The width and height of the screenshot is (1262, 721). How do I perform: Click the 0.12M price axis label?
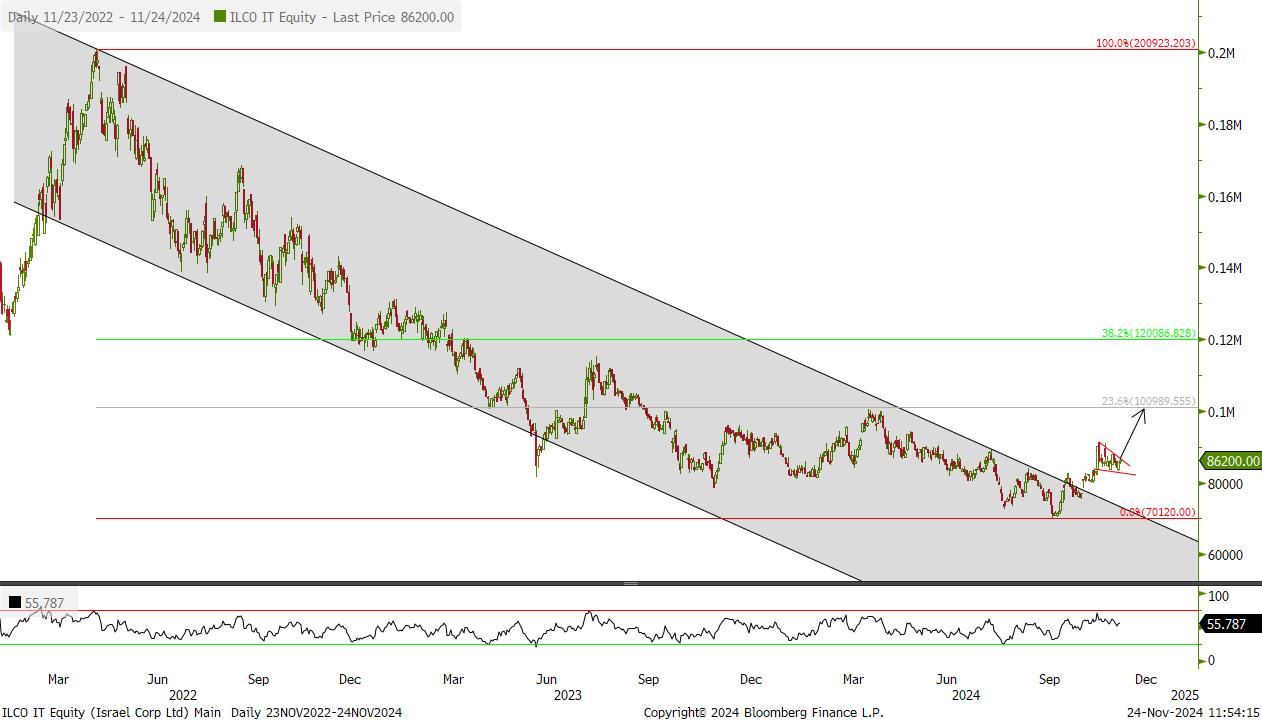[x=1224, y=340]
